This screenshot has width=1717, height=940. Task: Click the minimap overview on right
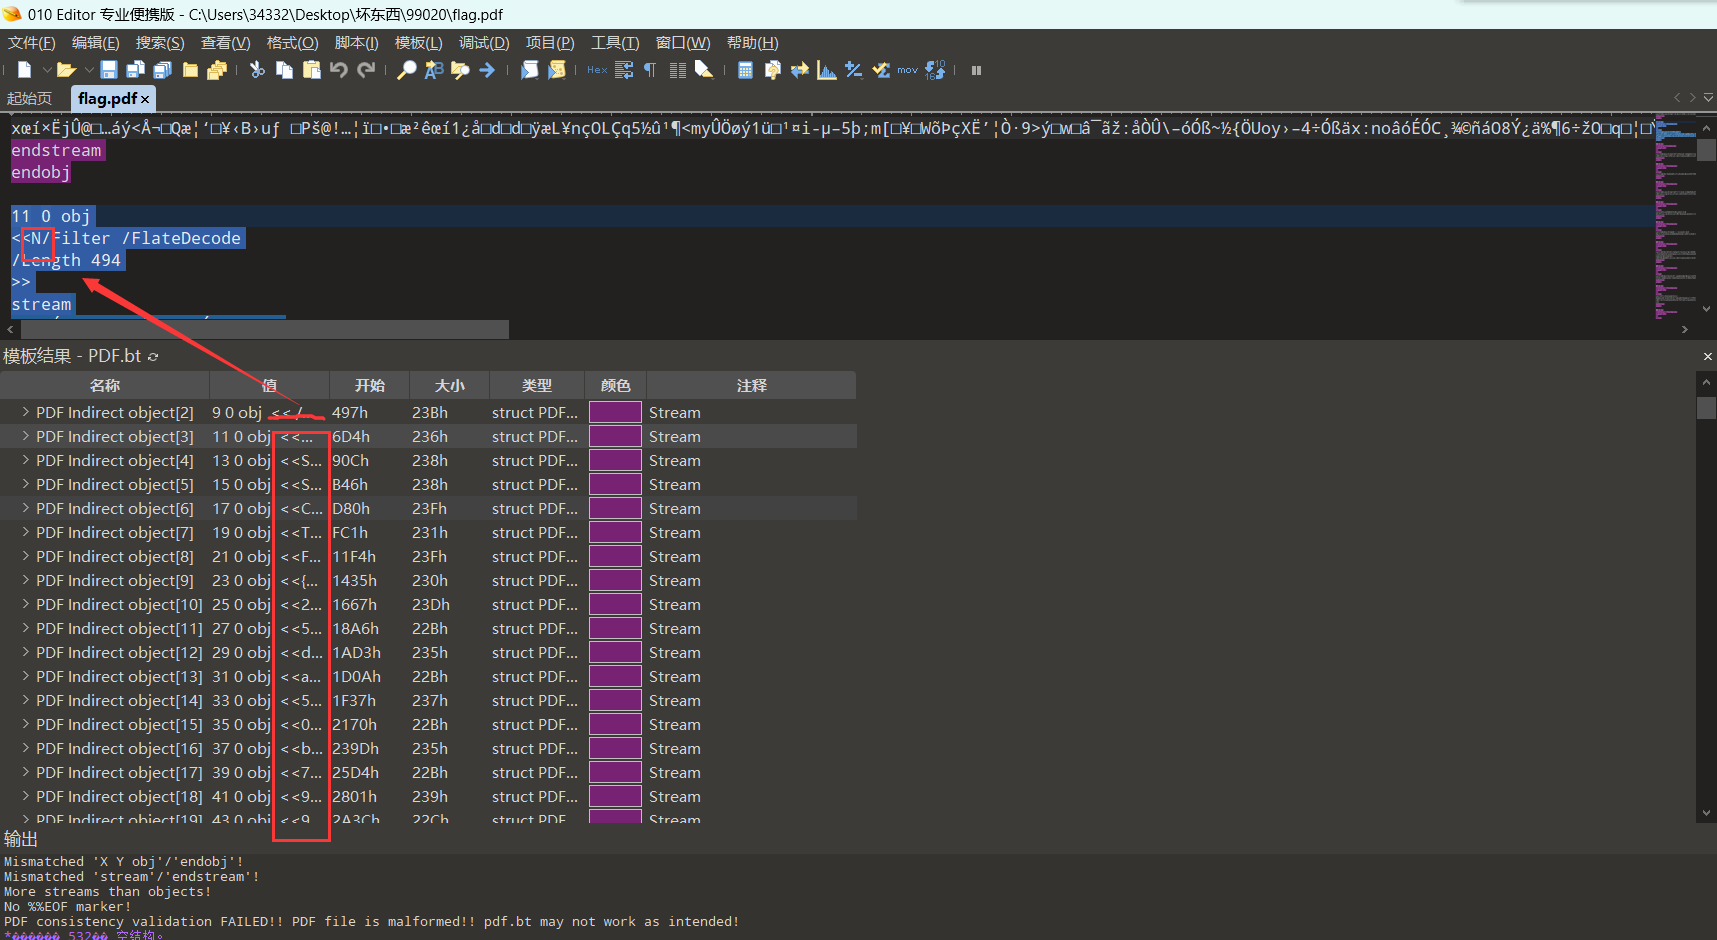[1675, 217]
